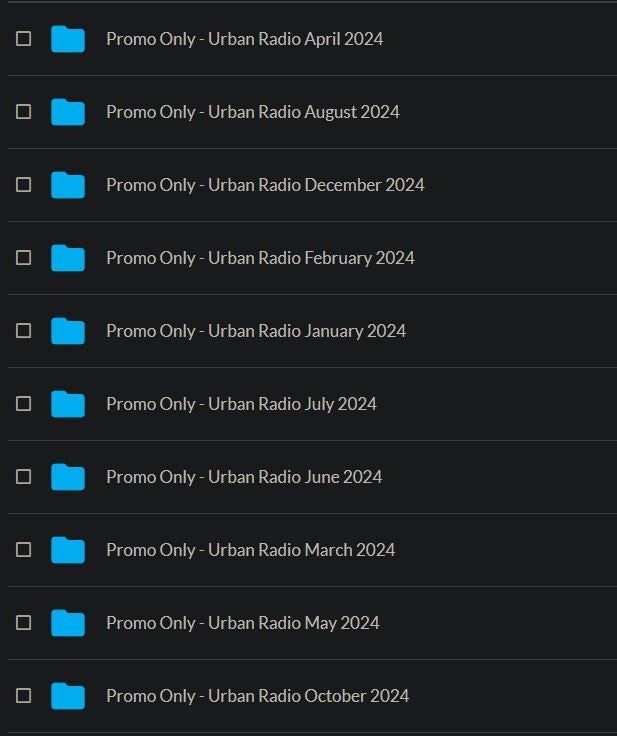Click the March 2024 folder icon

[x=68, y=550]
